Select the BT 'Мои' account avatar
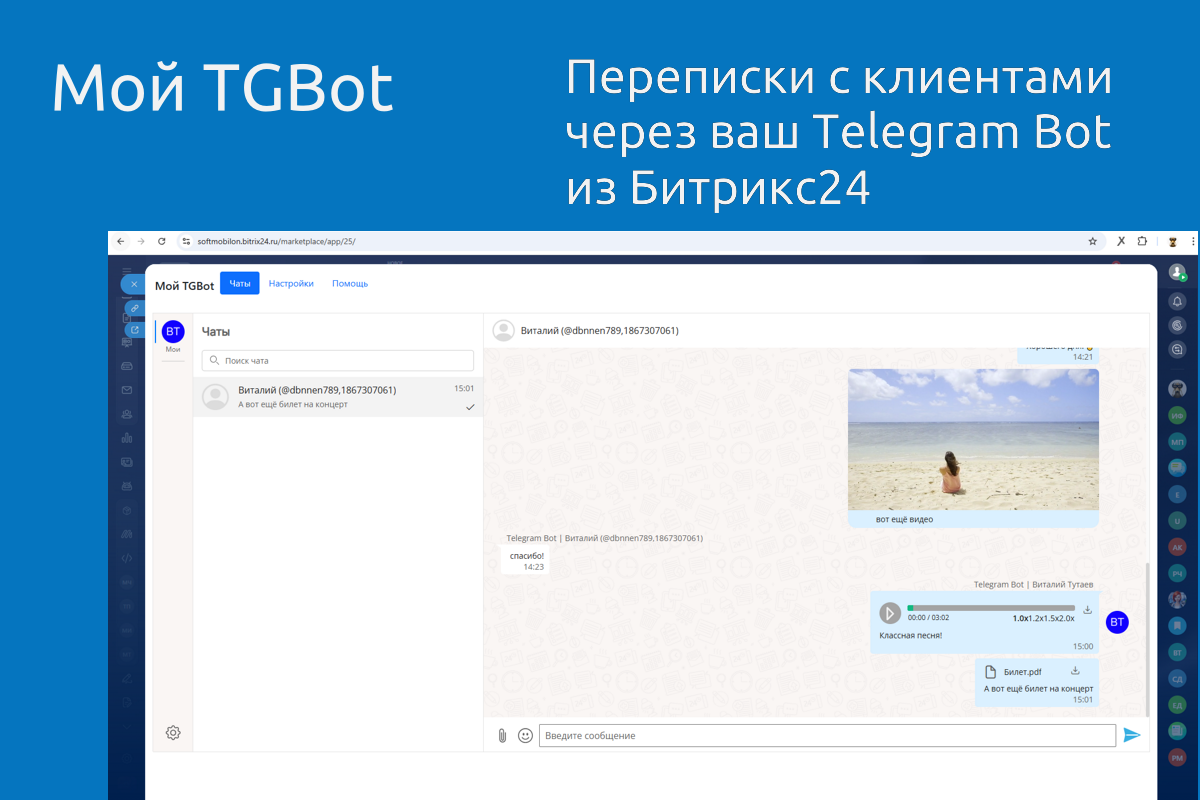The image size is (1200, 800). (x=173, y=332)
